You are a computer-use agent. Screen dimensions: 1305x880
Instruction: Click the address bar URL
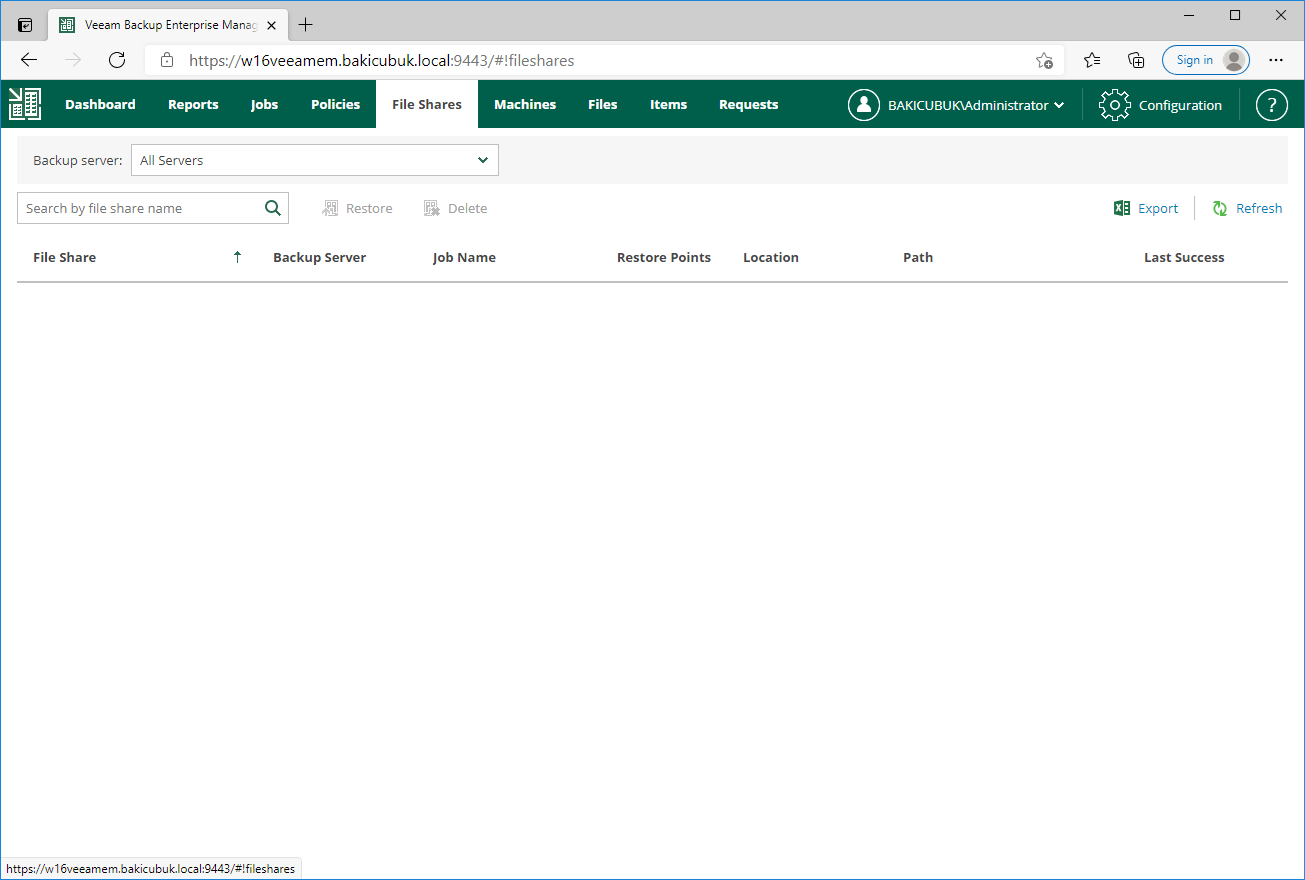point(381,60)
